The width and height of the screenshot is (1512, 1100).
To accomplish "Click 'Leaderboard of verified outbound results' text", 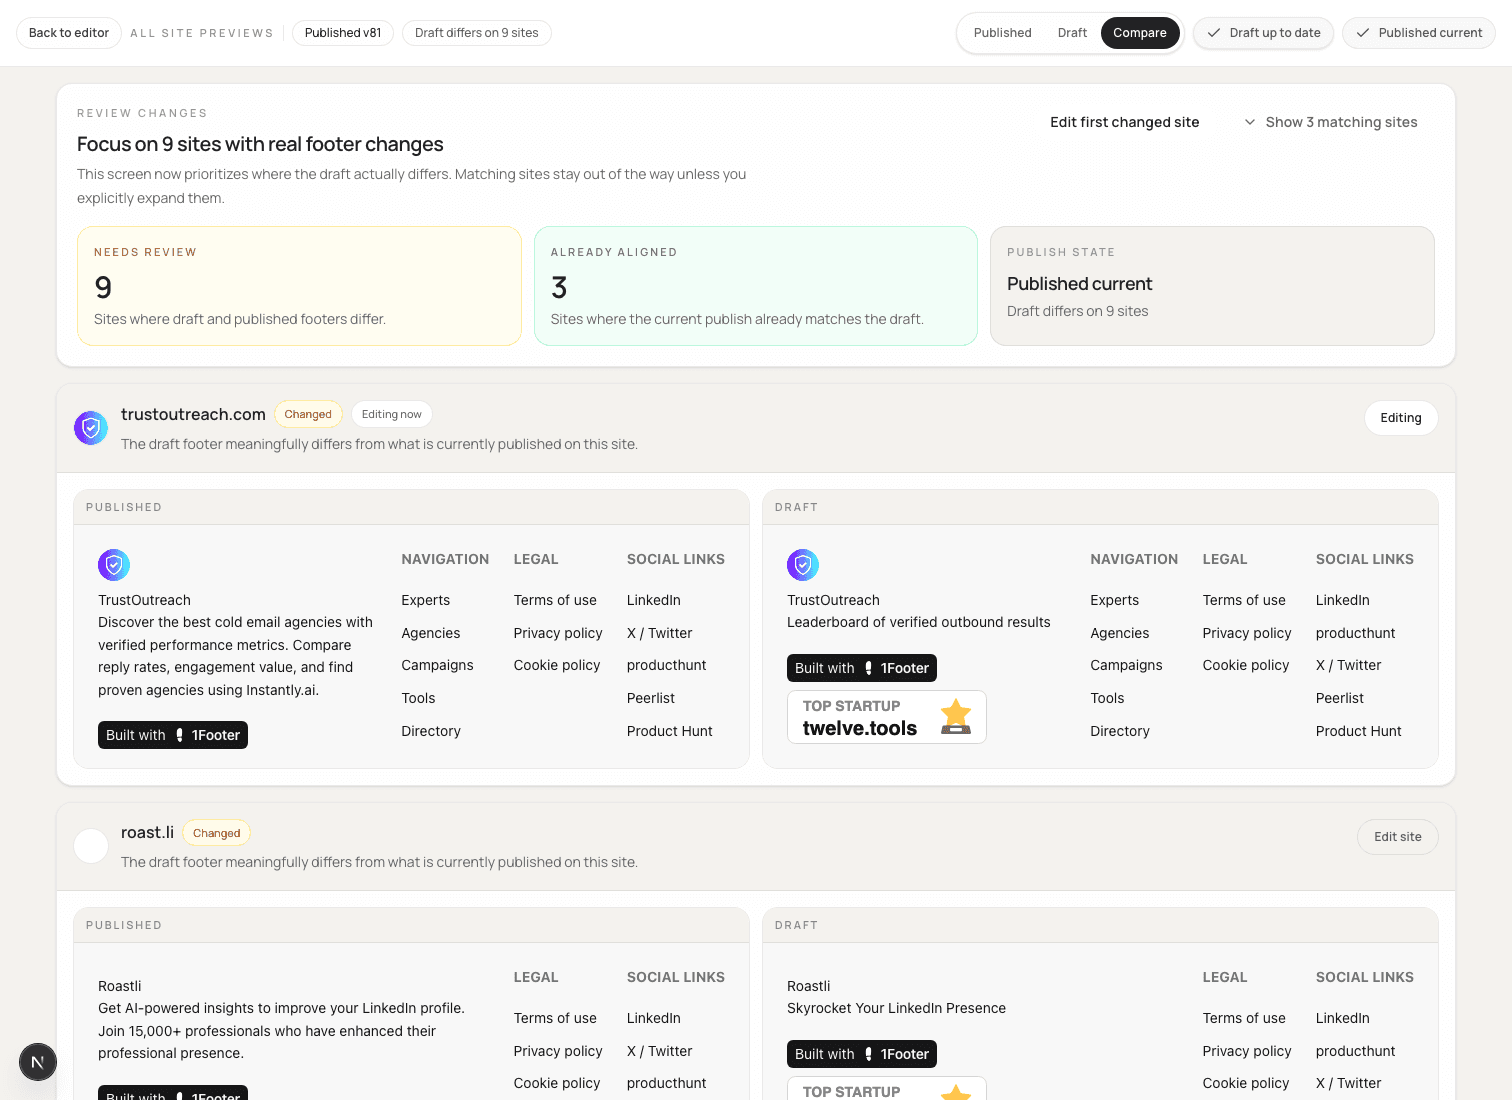I will (x=919, y=622).
